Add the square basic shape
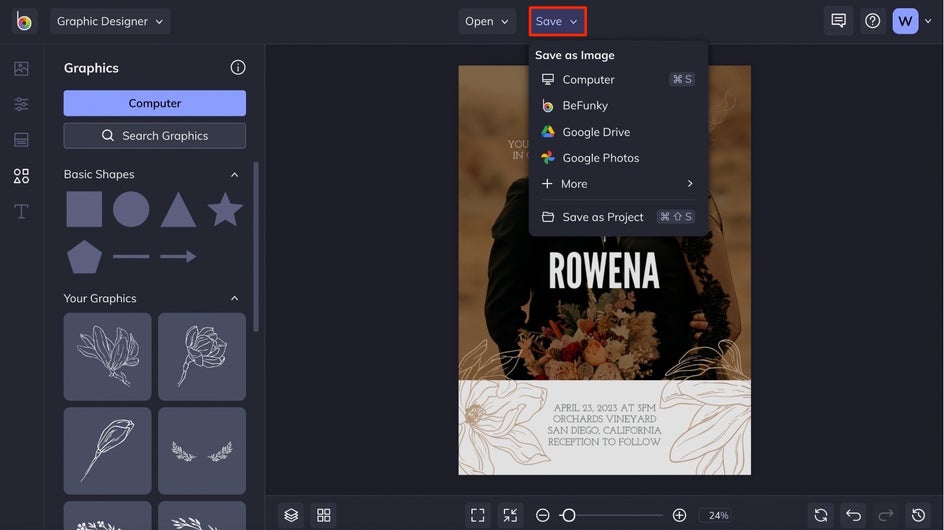Screen dimensions: 944x530 pyautogui.click(x=84, y=210)
